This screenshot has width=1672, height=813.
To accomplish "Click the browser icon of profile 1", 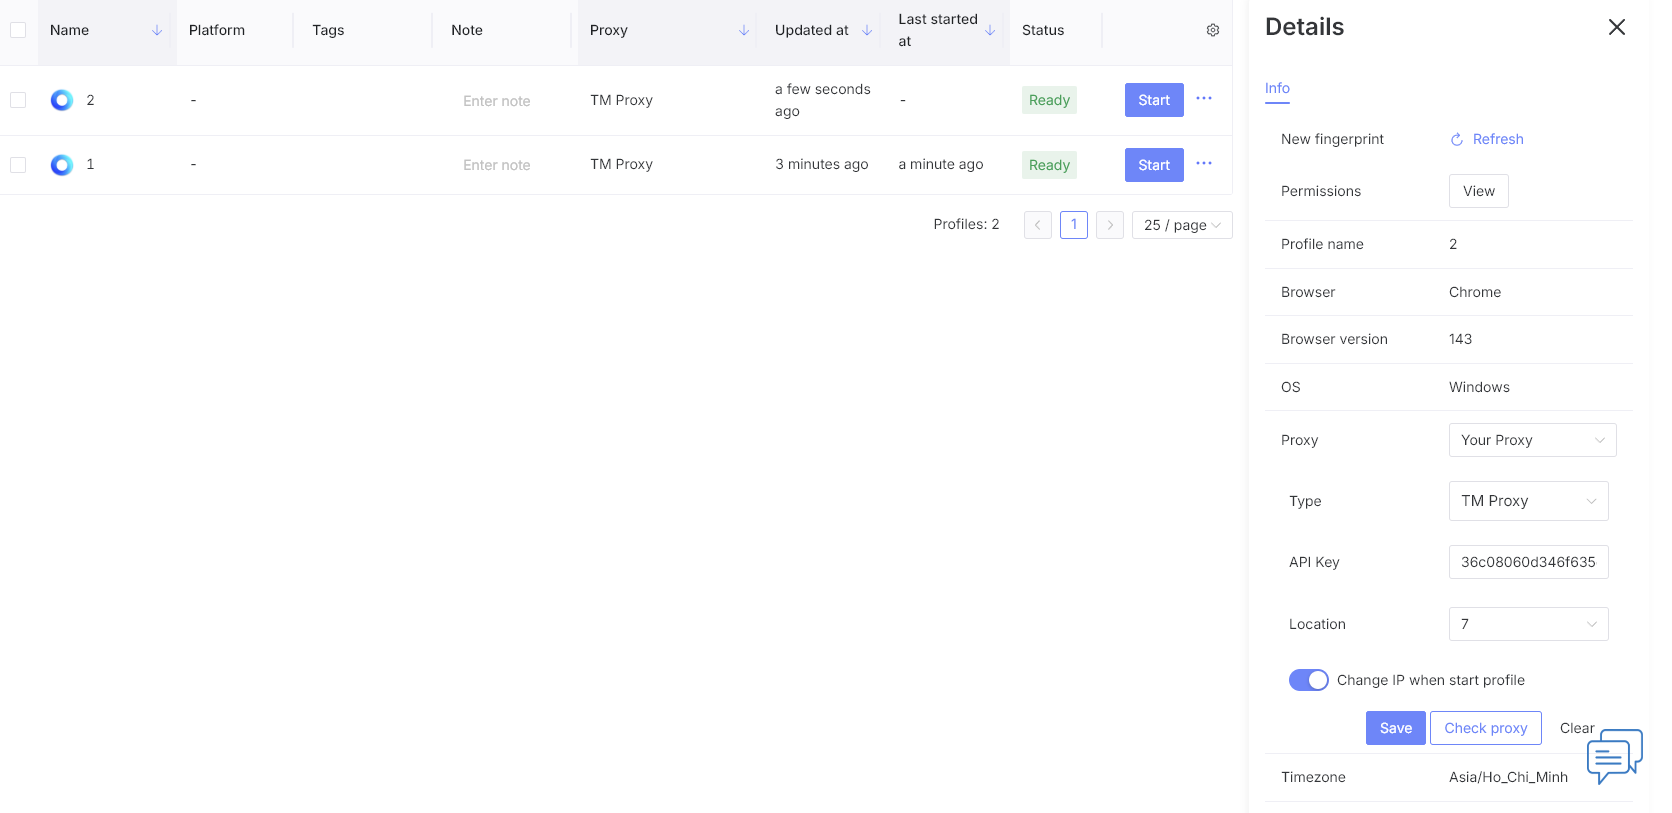I will pyautogui.click(x=62, y=165).
